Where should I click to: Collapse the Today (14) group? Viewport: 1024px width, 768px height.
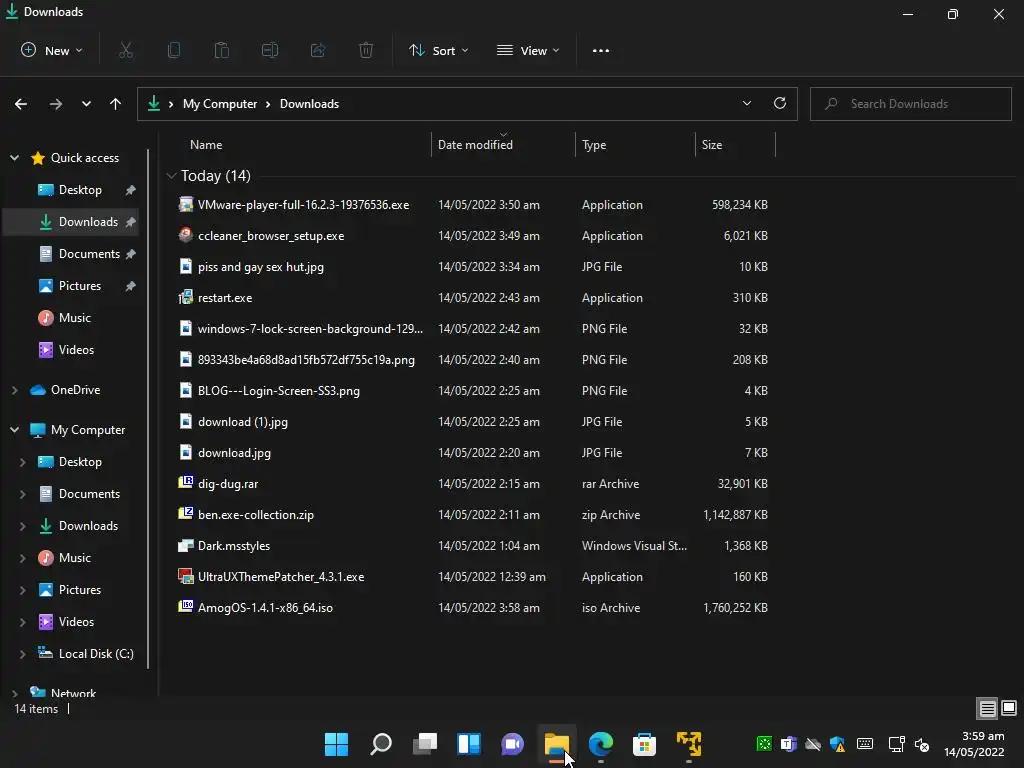click(171, 176)
